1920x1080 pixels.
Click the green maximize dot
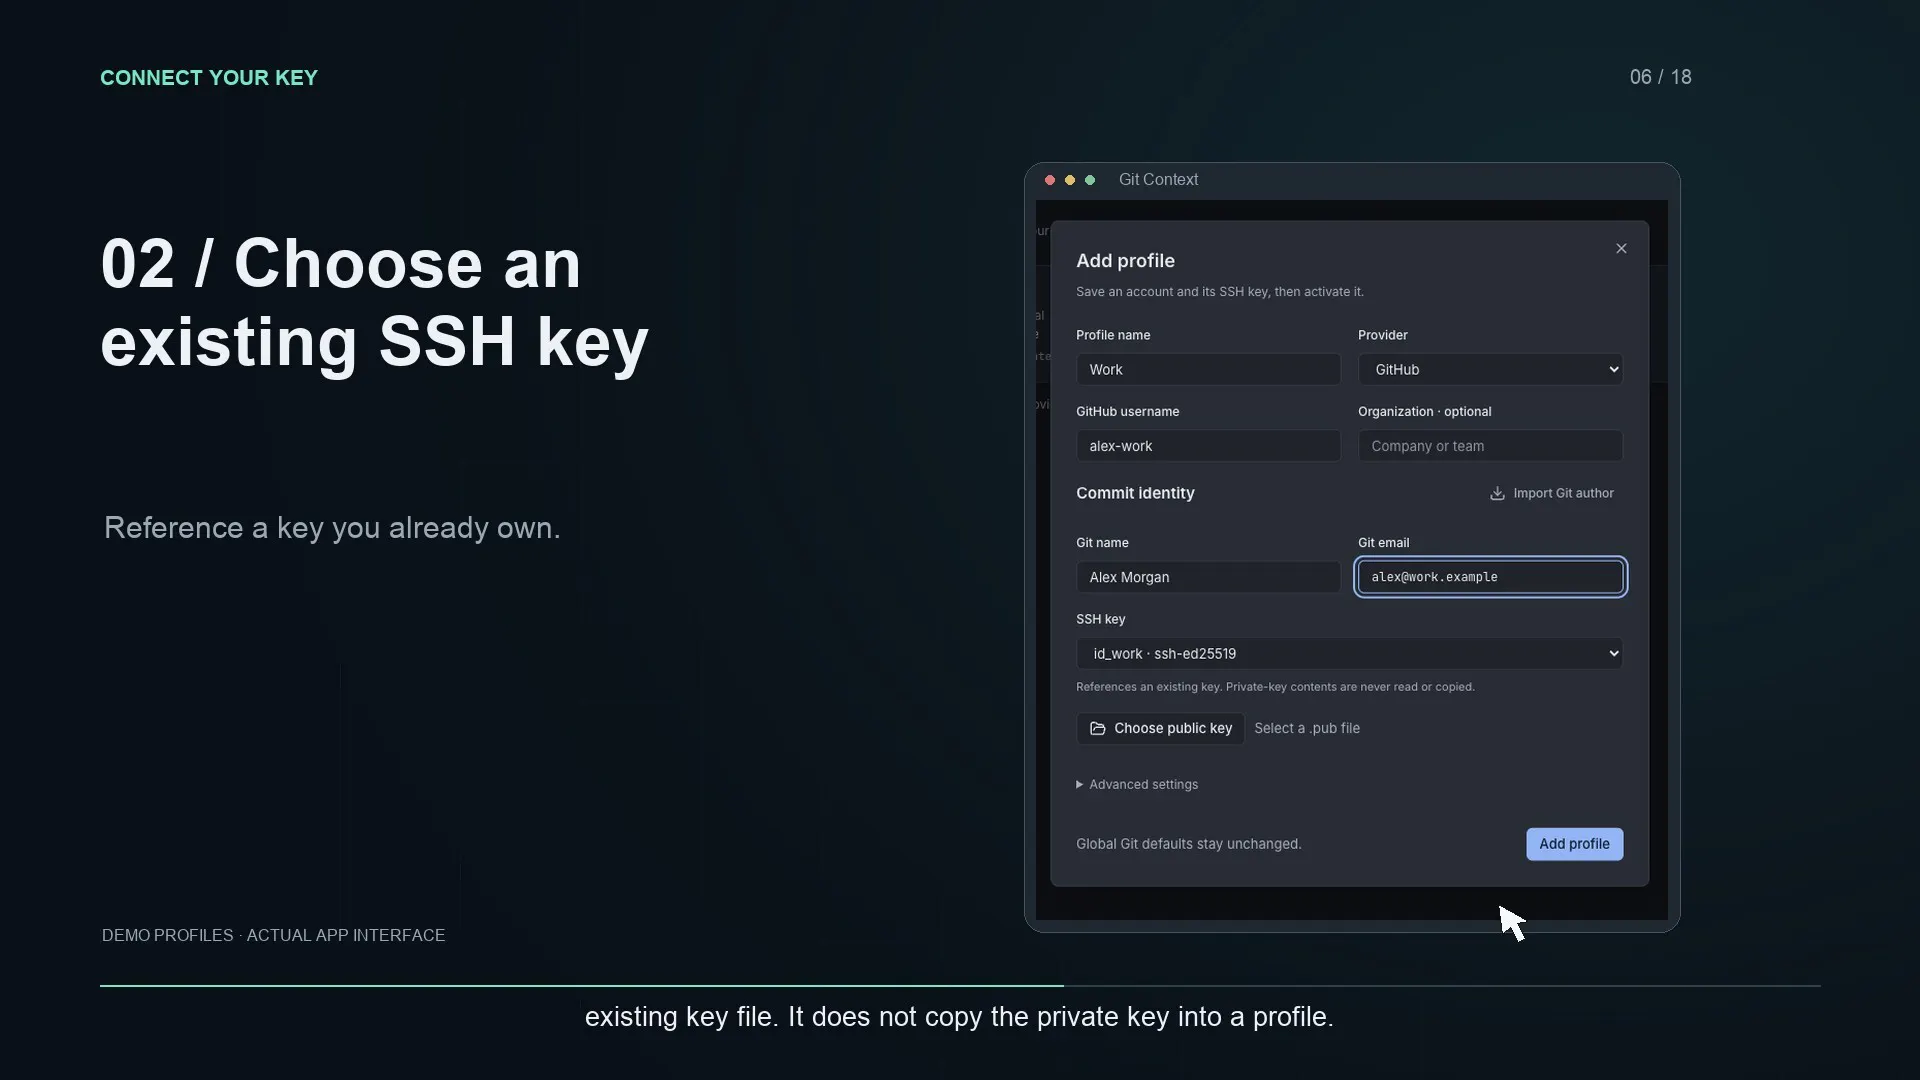coord(1090,180)
